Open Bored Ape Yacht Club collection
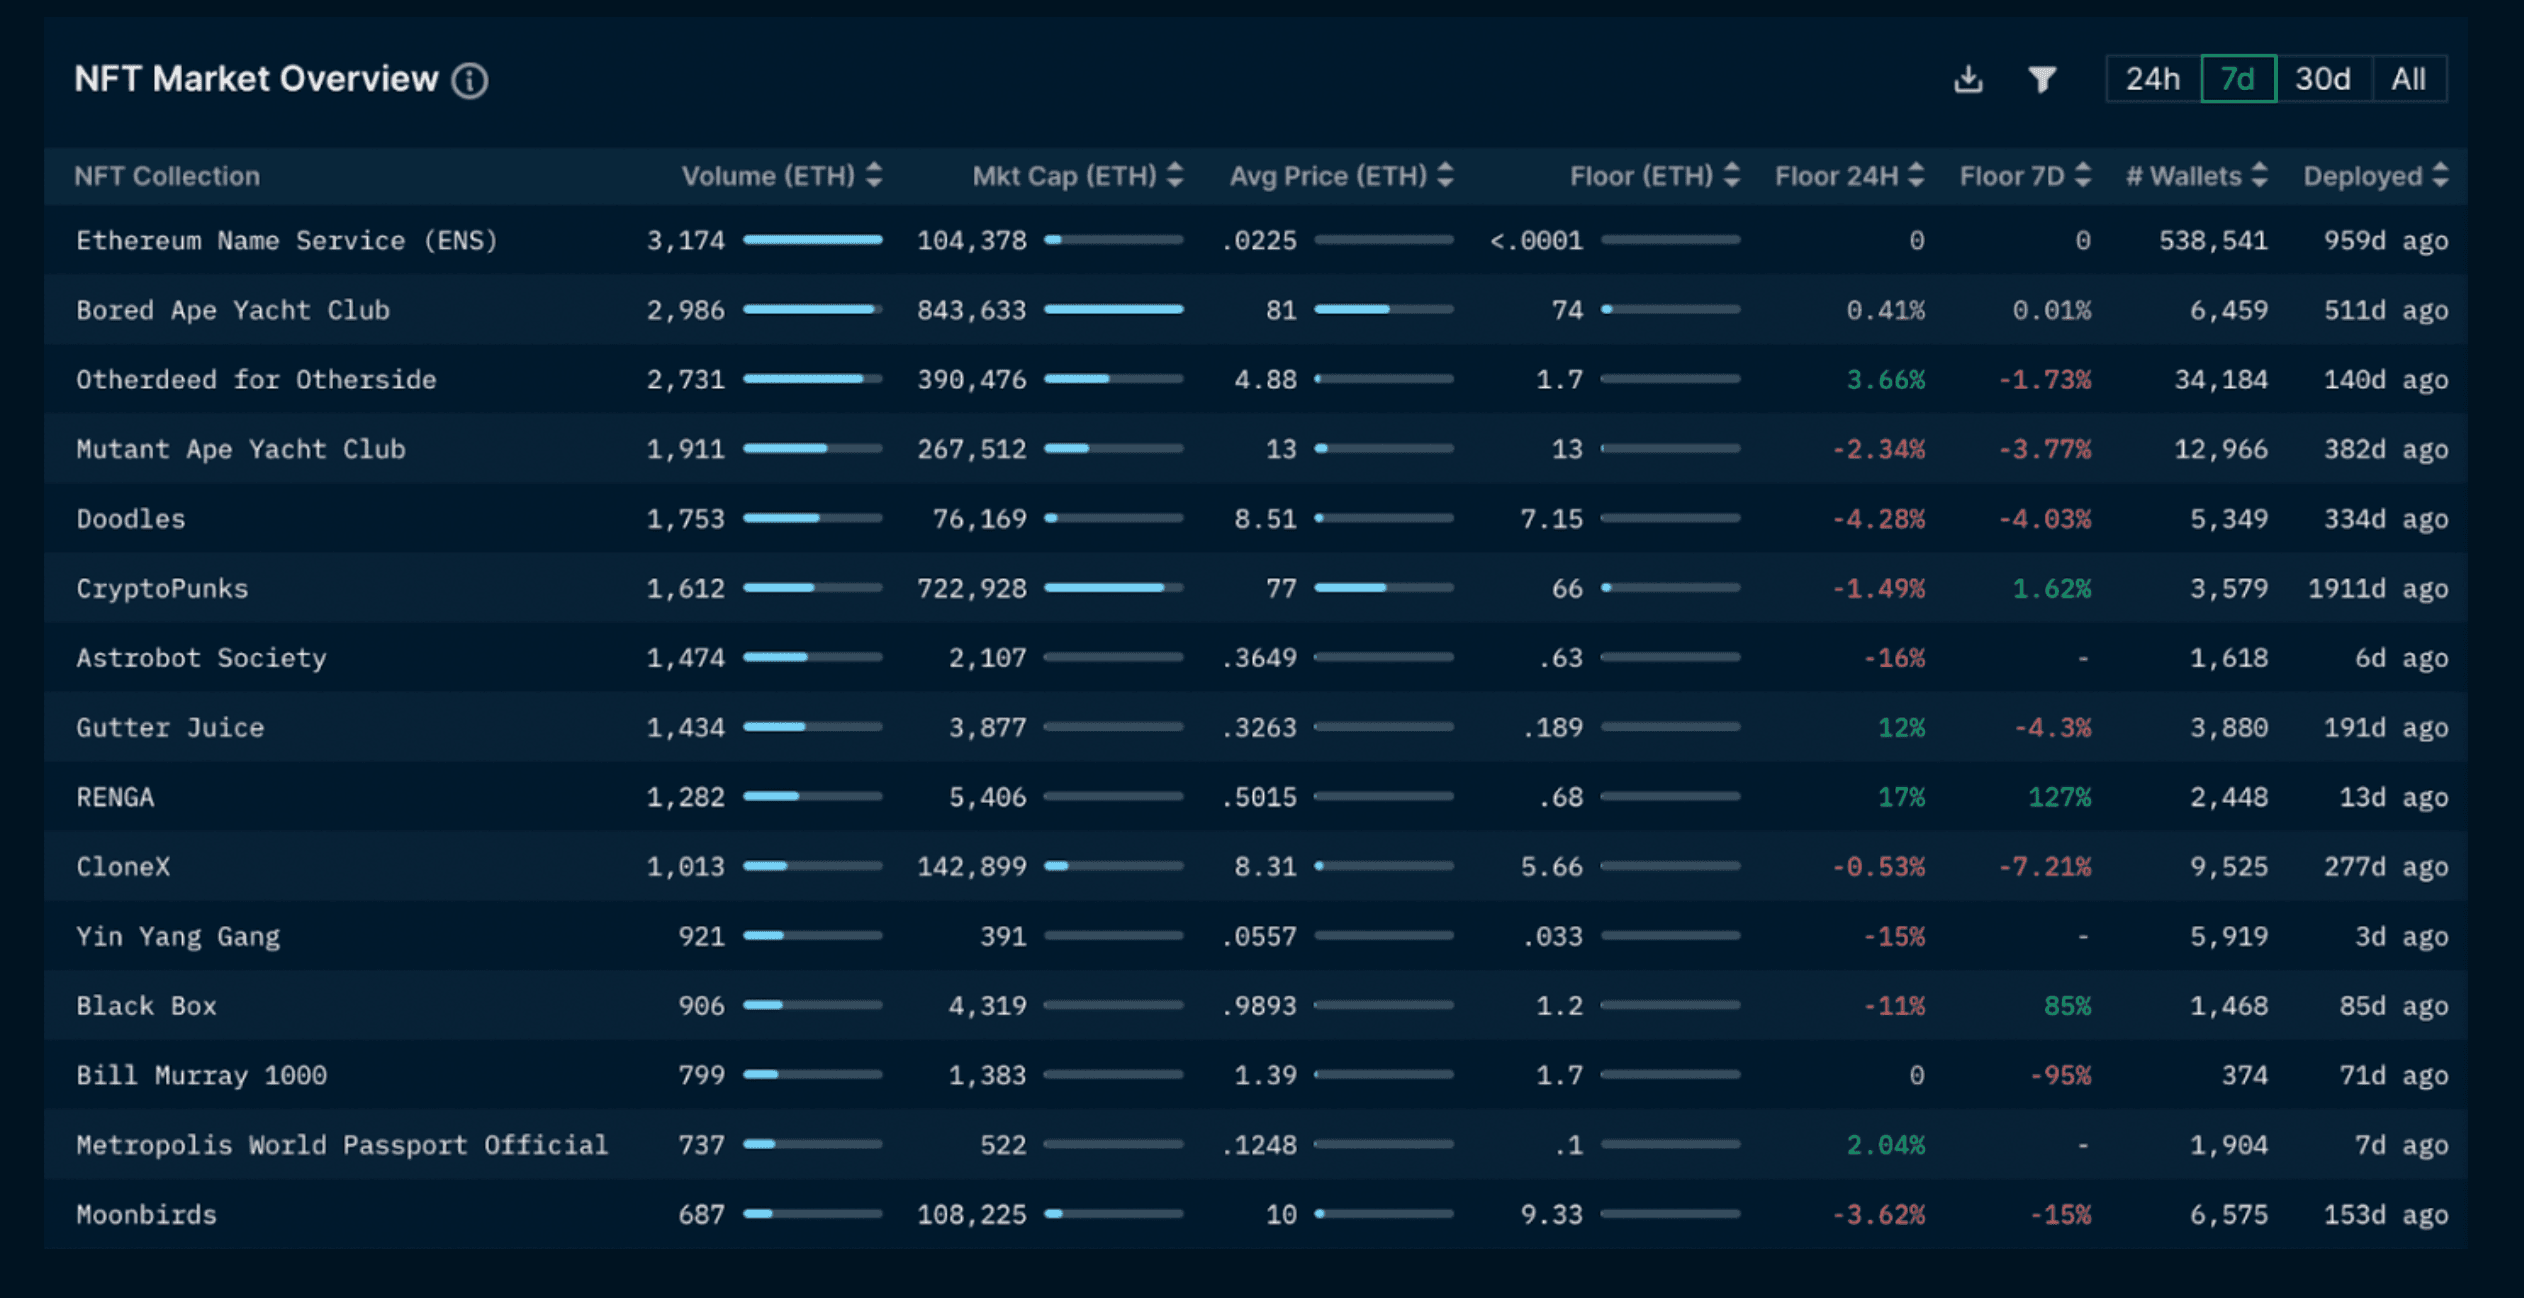 pos(233,310)
